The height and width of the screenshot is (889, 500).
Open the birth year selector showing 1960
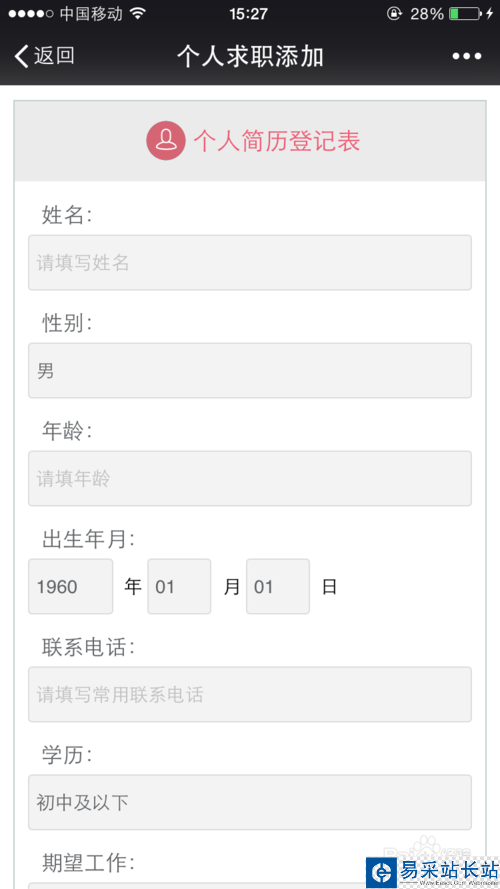(x=71, y=586)
